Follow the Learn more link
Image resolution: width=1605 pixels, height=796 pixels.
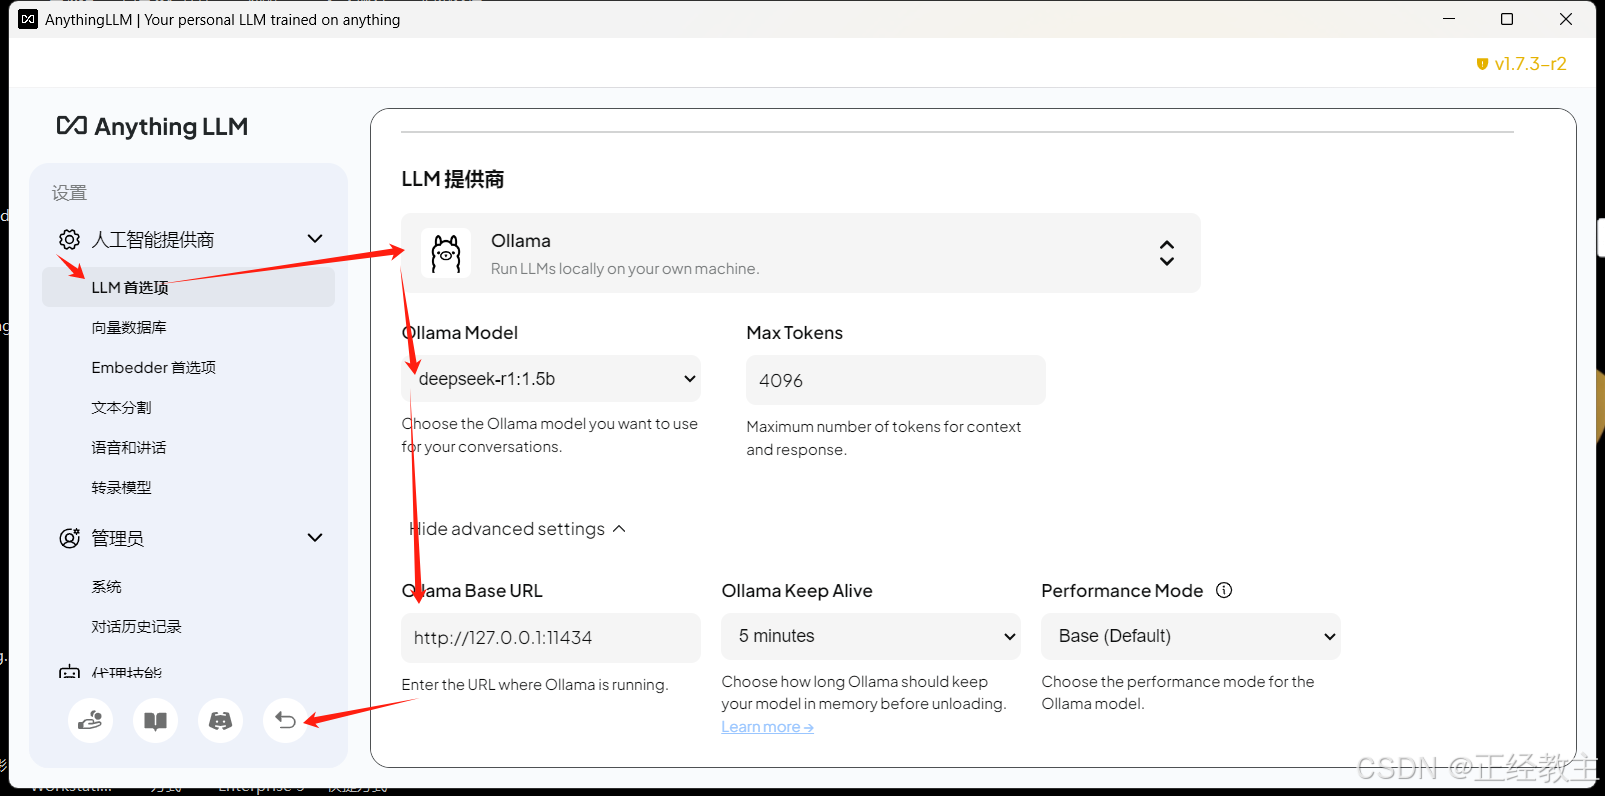[x=767, y=727]
